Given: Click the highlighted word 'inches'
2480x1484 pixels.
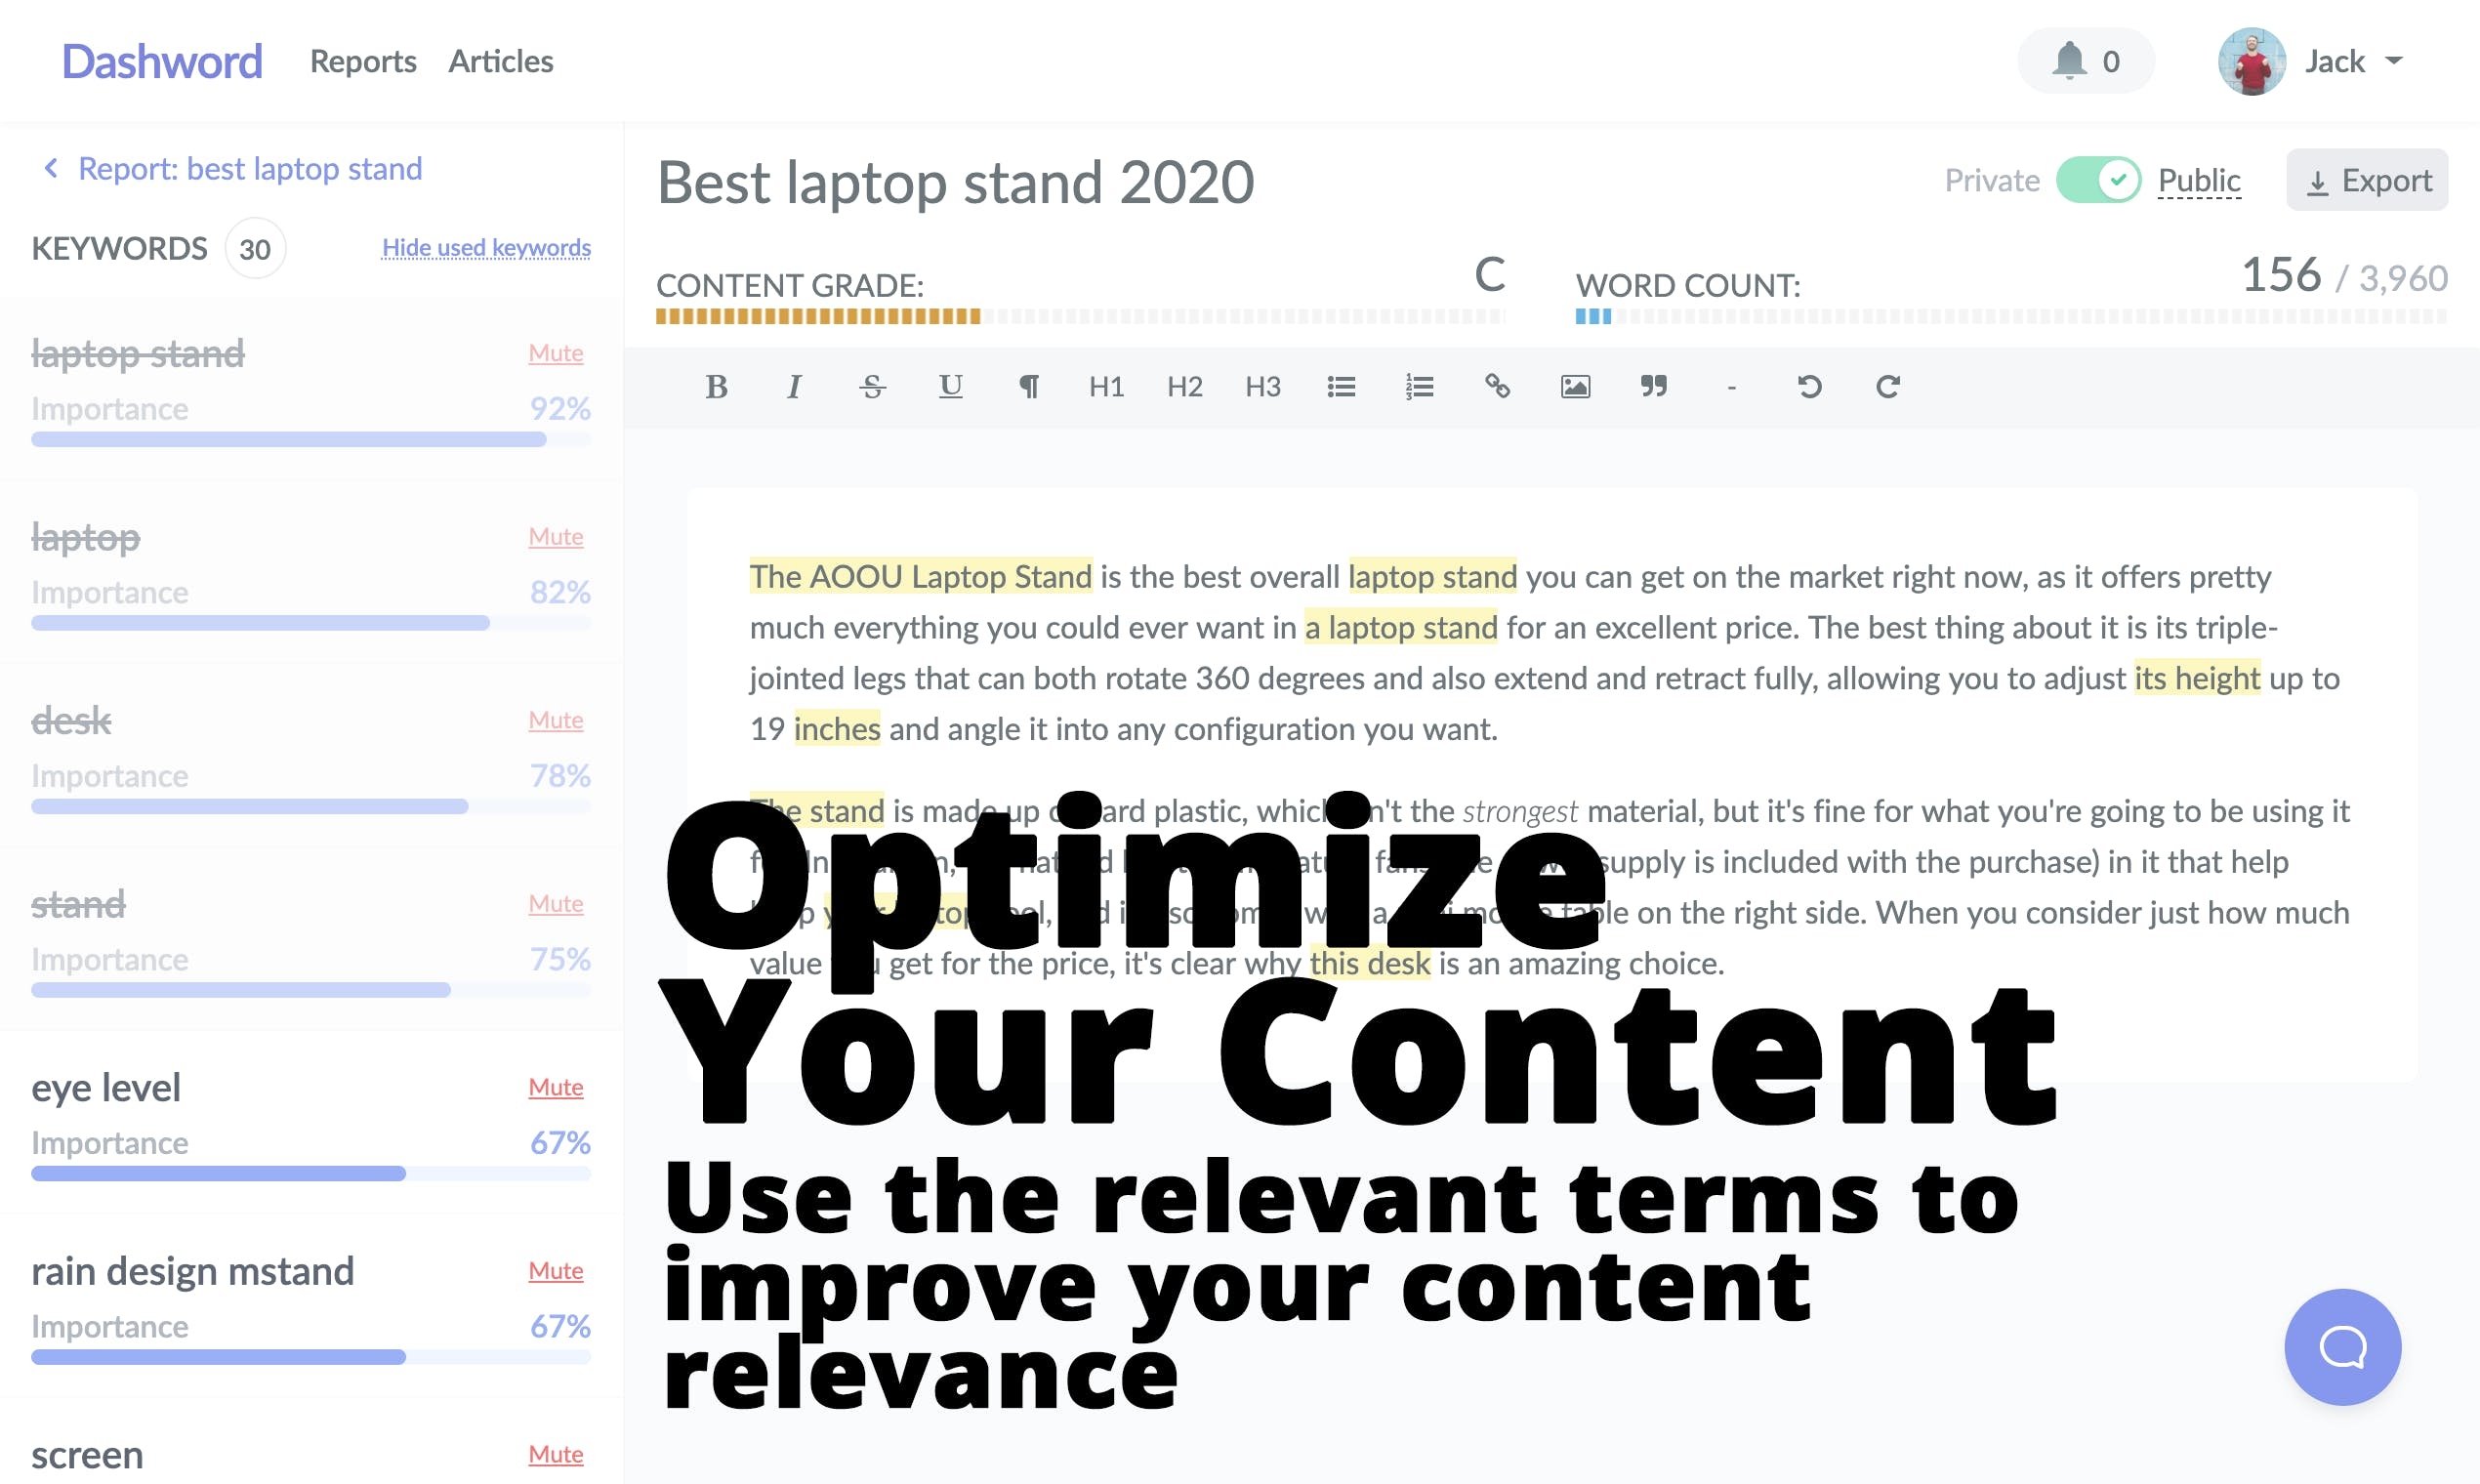Looking at the screenshot, I should point(836,729).
